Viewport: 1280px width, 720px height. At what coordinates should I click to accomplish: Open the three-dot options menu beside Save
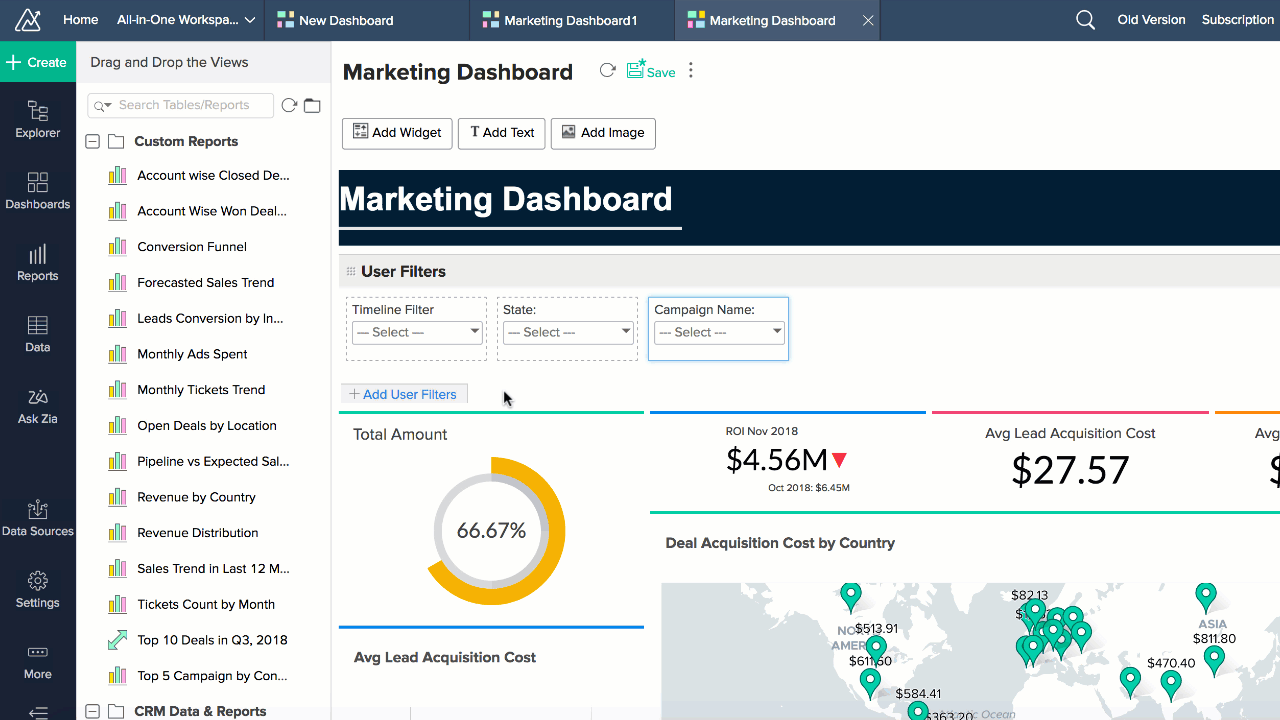[691, 71]
